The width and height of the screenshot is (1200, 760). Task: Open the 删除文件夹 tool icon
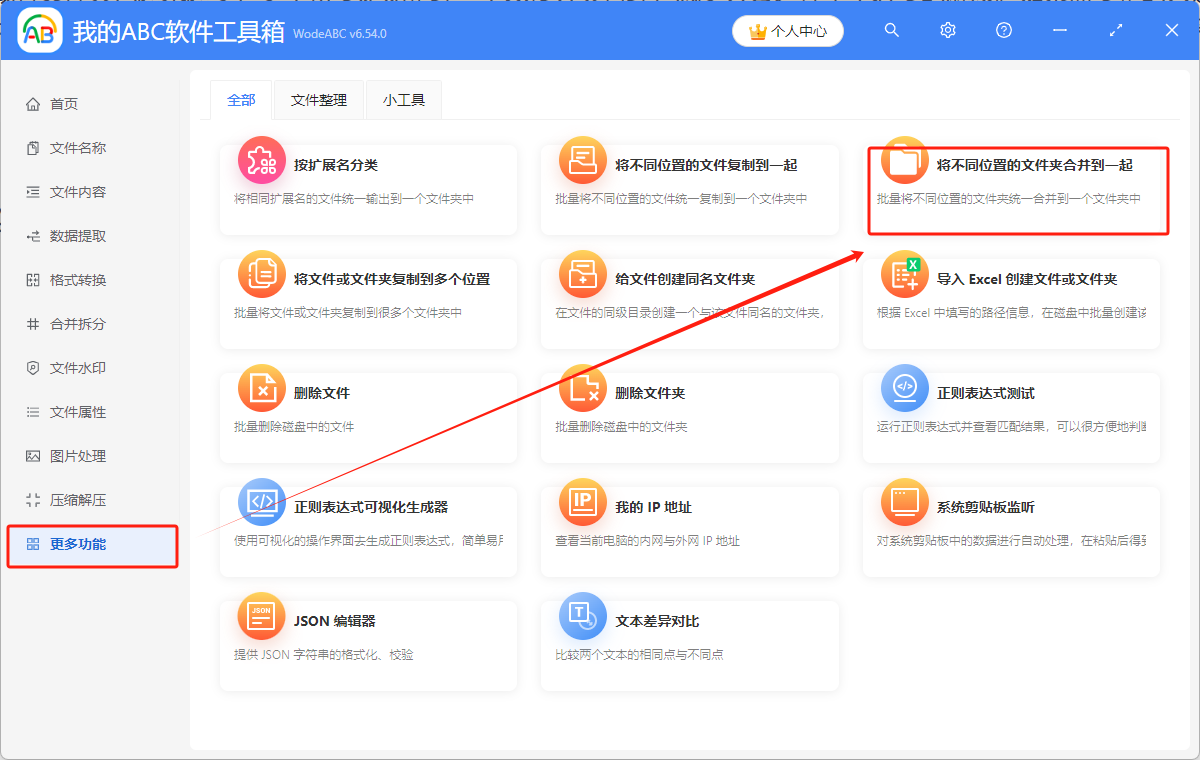click(x=583, y=390)
